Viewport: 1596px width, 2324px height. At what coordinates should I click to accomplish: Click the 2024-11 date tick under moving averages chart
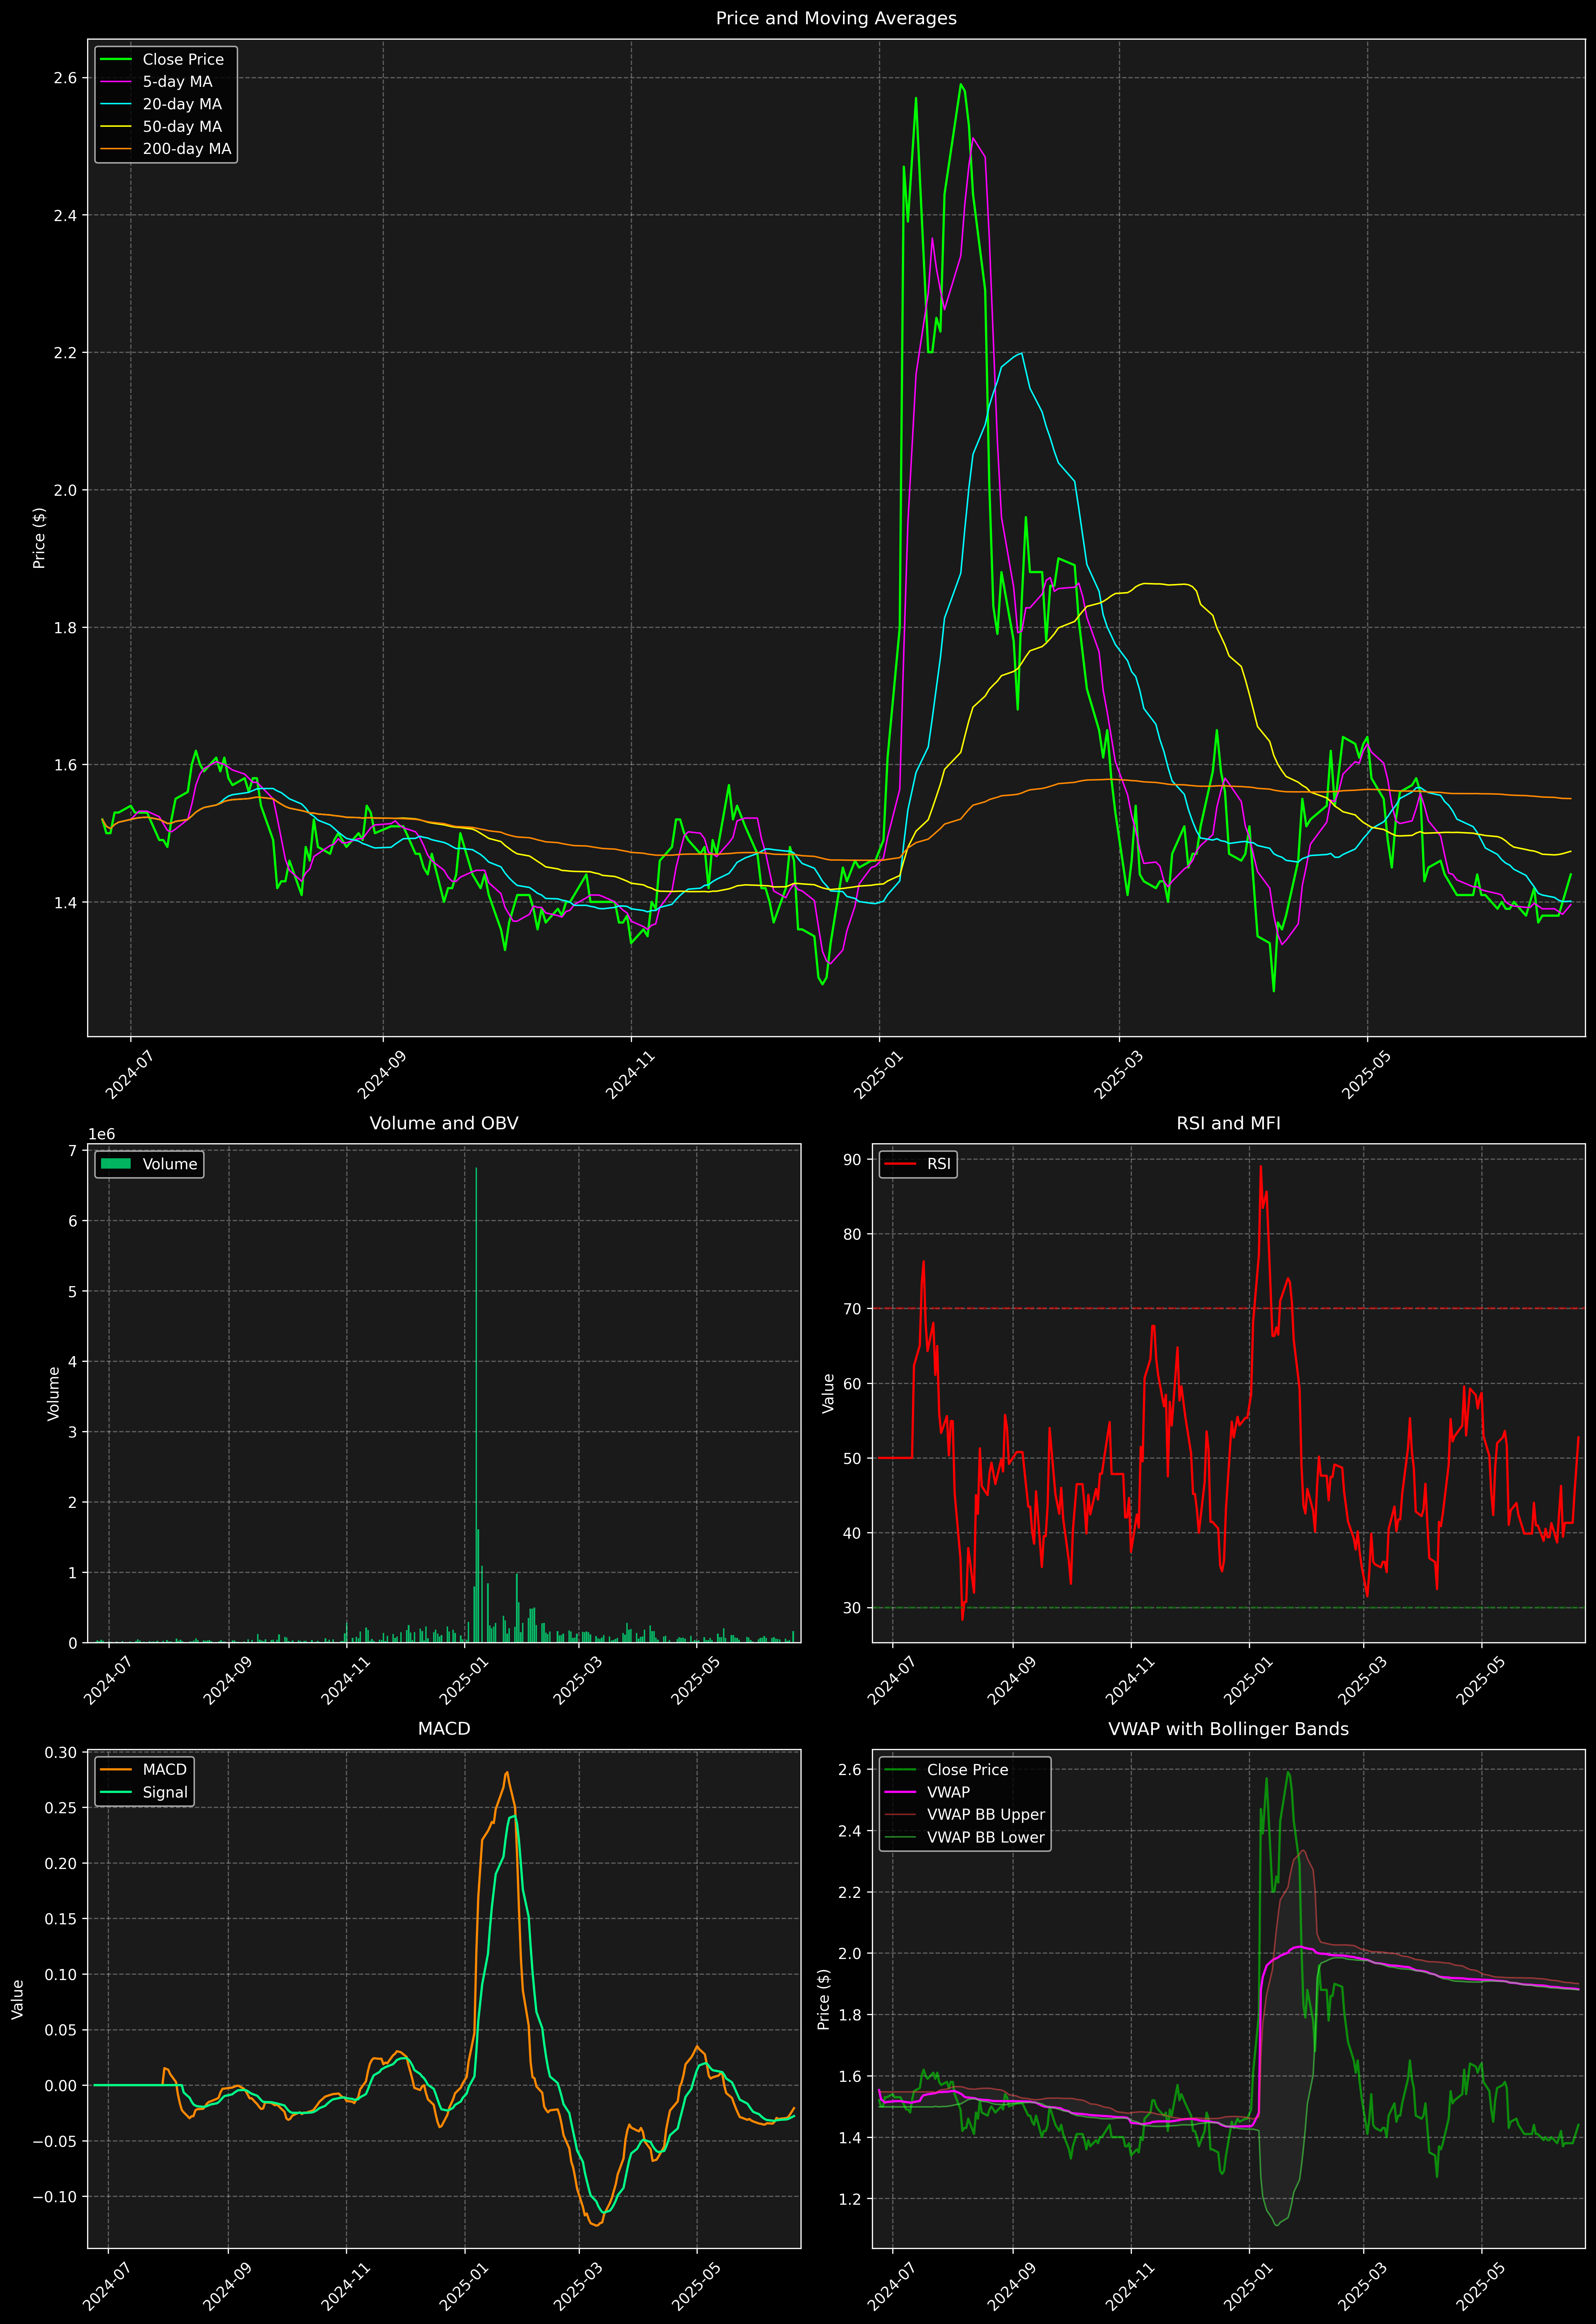[x=629, y=1075]
